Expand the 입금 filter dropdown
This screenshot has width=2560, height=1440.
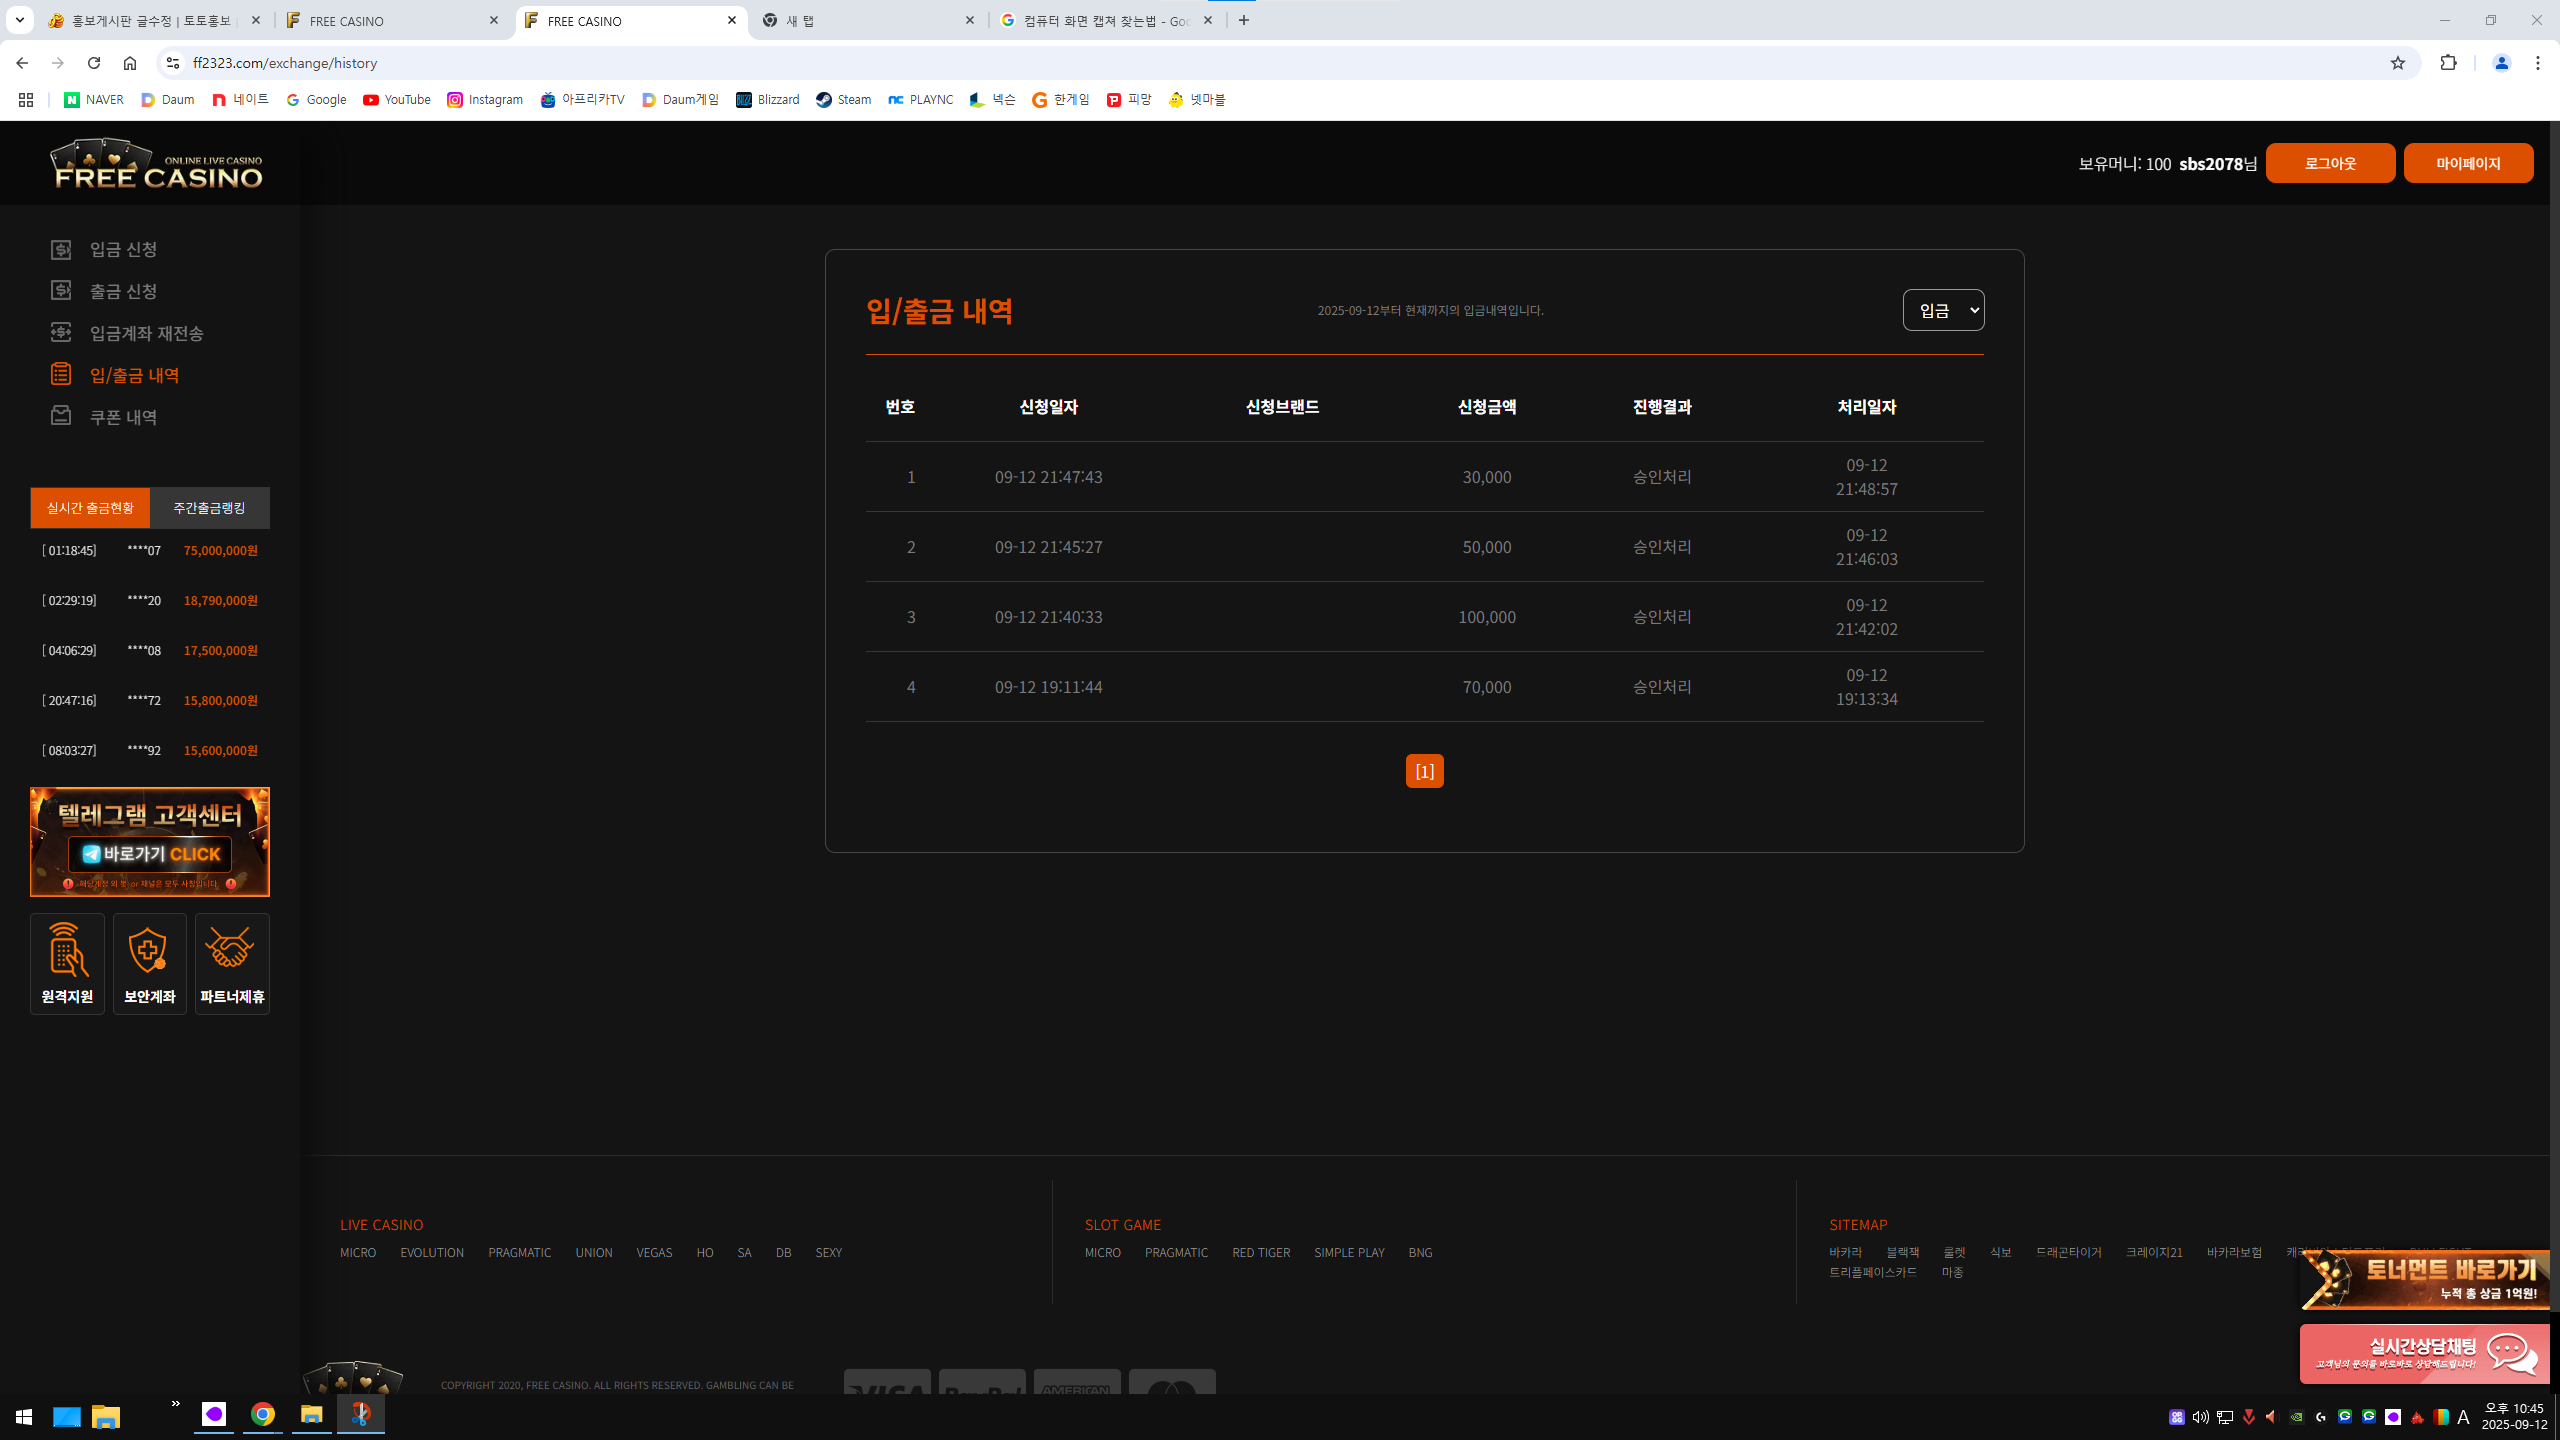(1943, 310)
